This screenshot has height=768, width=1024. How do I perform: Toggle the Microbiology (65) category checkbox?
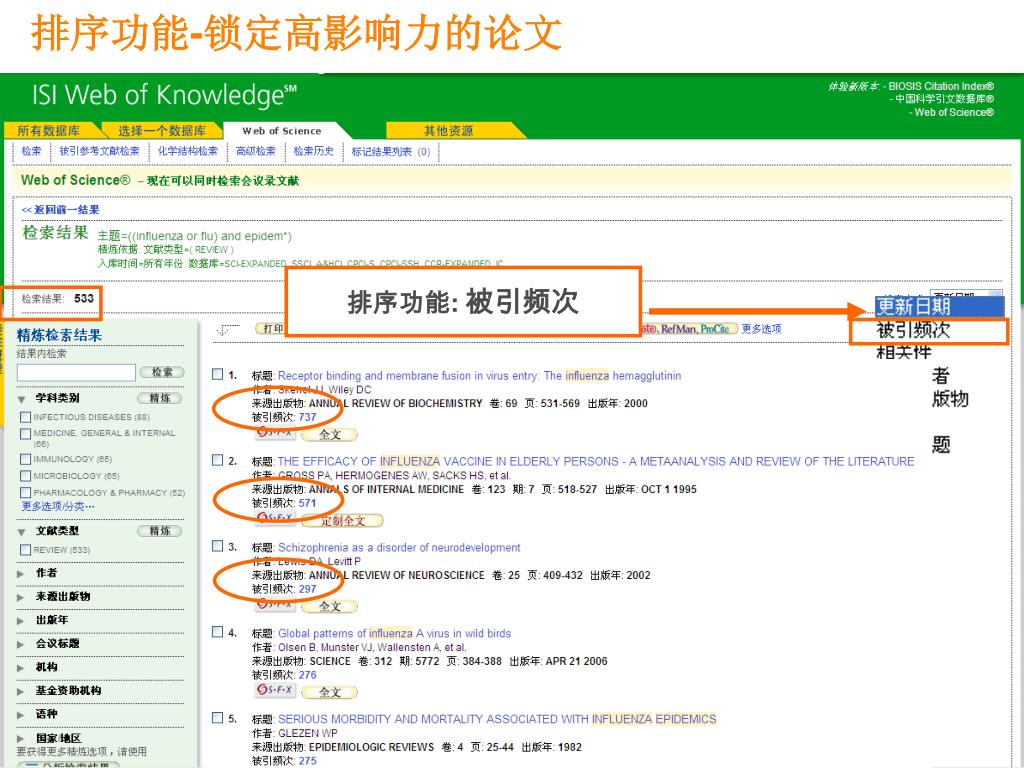[x=25, y=476]
